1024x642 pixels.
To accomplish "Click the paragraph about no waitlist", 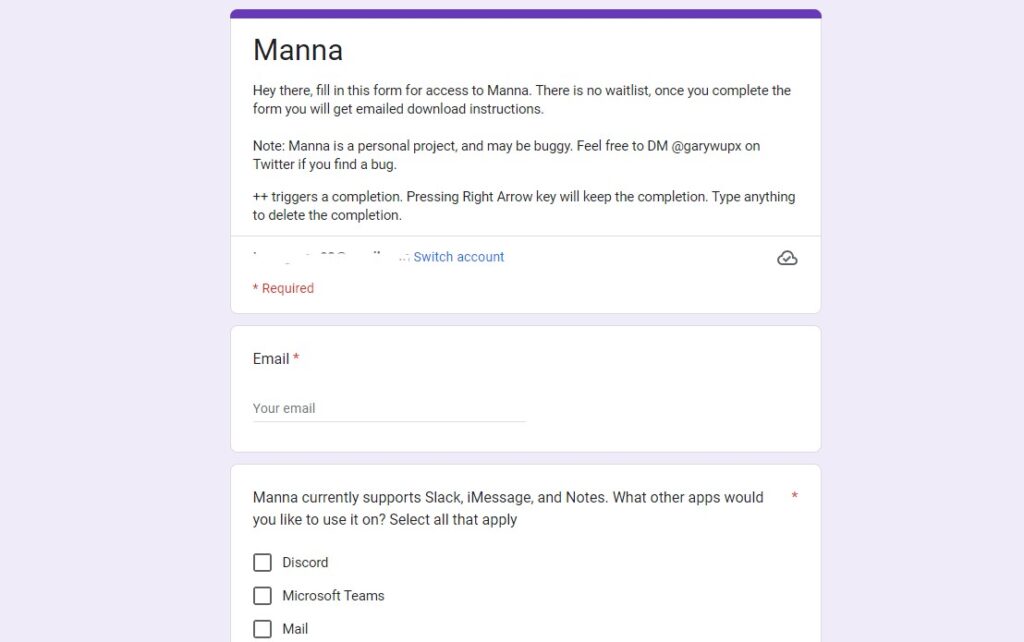I will click(x=521, y=99).
